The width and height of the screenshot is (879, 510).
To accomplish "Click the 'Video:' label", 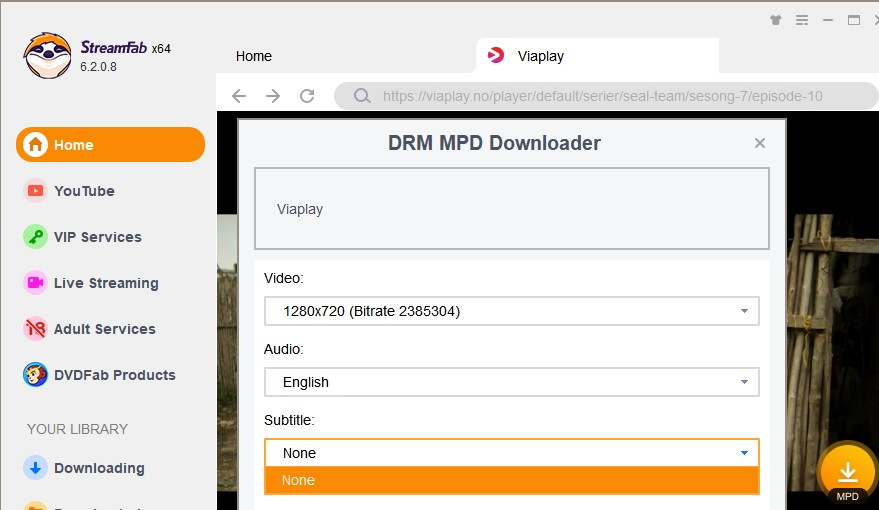I will click(284, 278).
